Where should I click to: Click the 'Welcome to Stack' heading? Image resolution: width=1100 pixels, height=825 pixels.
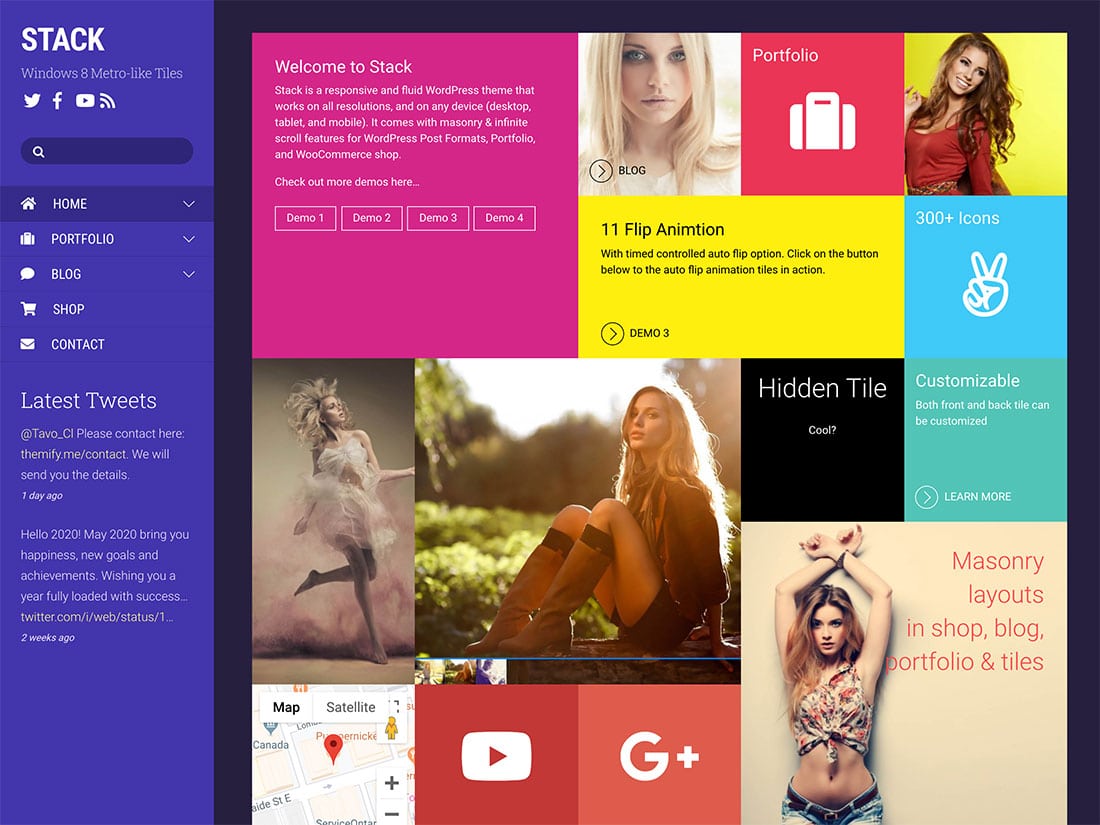[x=343, y=67]
